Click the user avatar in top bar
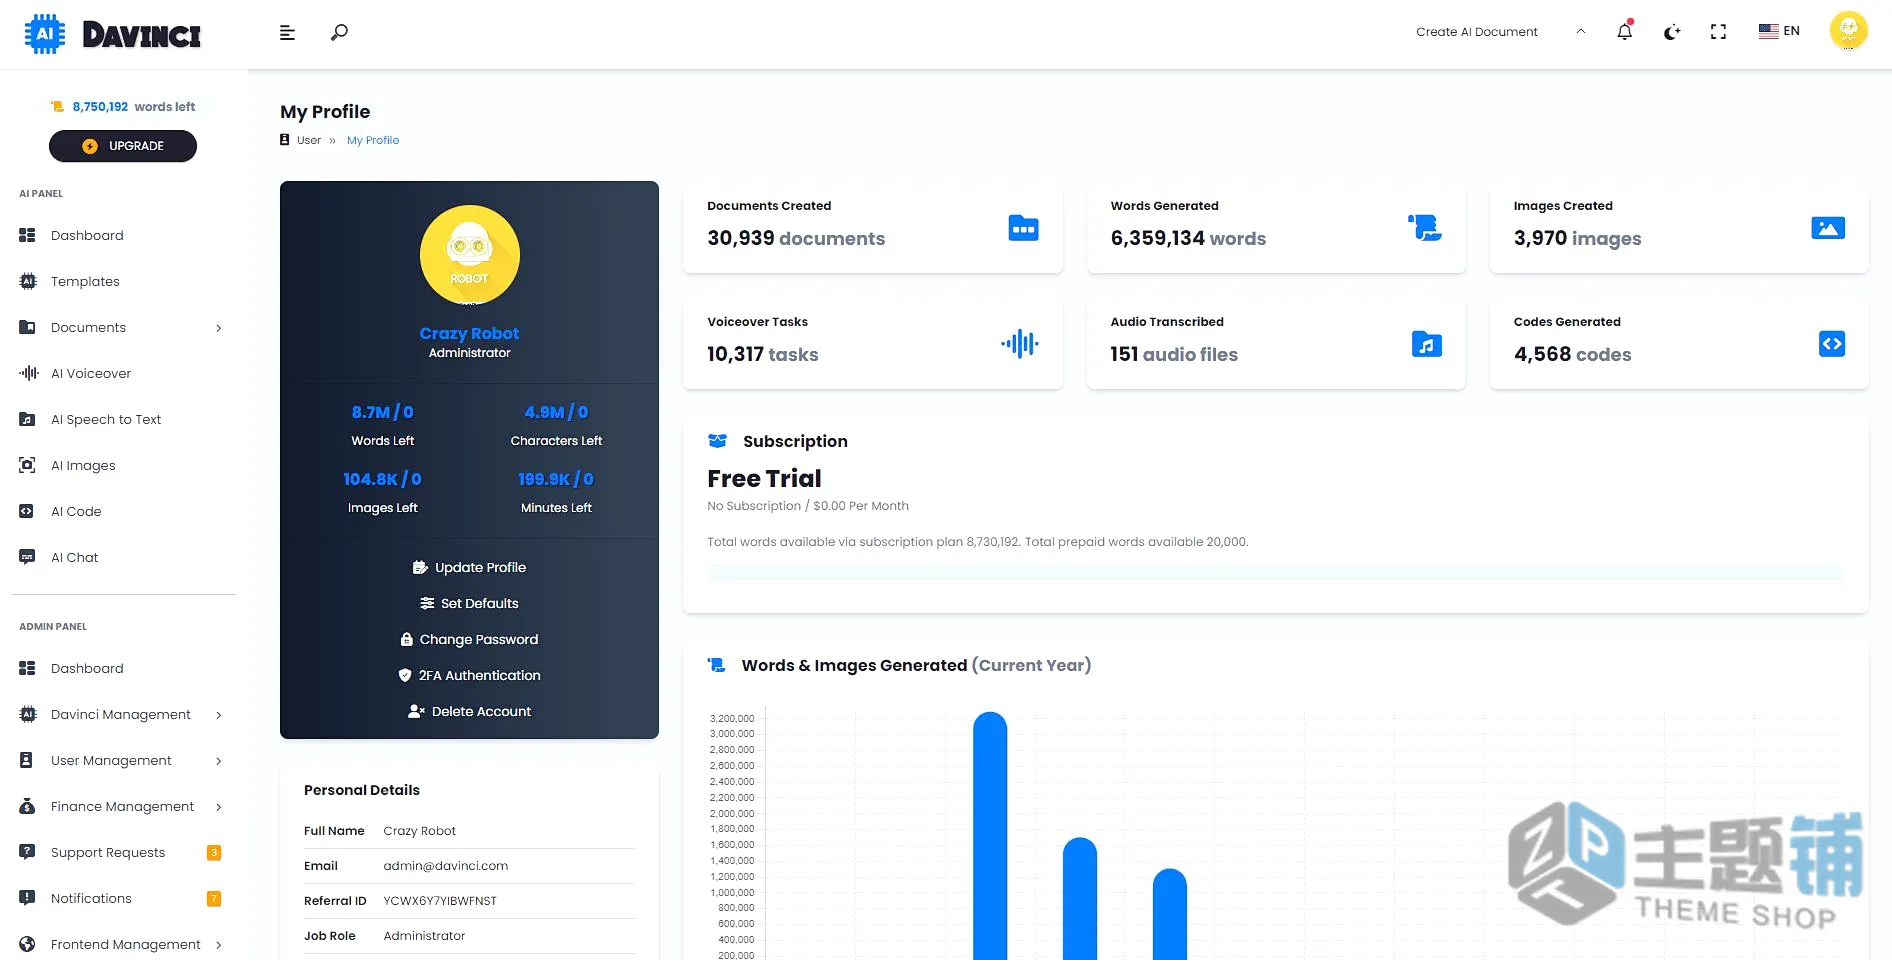The width and height of the screenshot is (1892, 960). tap(1848, 31)
